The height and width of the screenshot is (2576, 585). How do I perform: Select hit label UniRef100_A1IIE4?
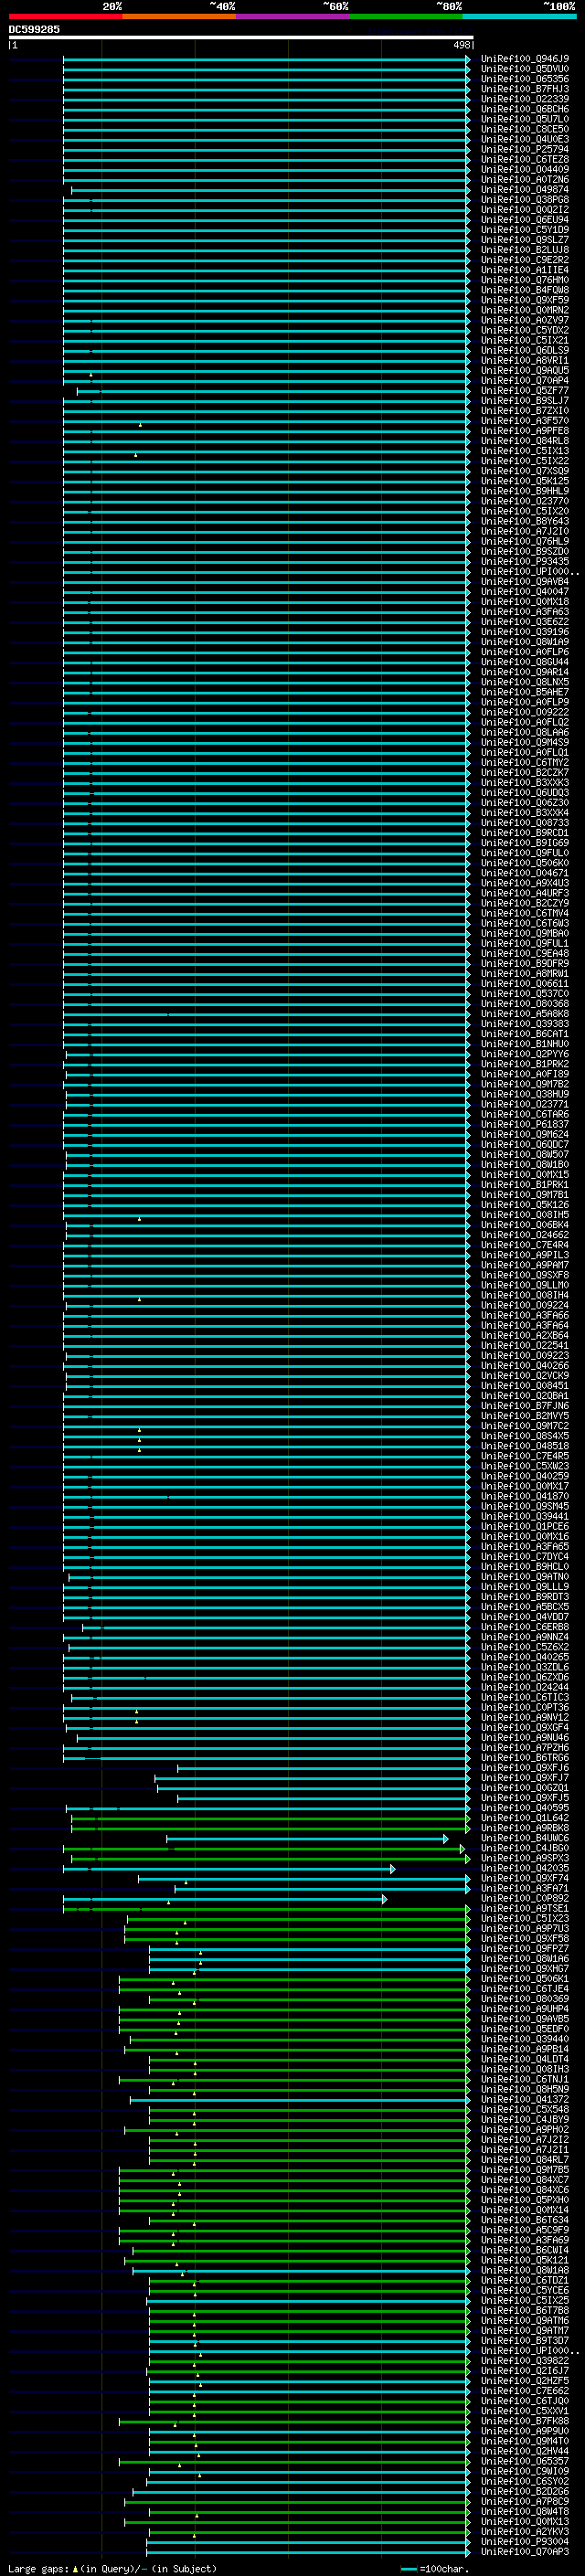click(525, 270)
